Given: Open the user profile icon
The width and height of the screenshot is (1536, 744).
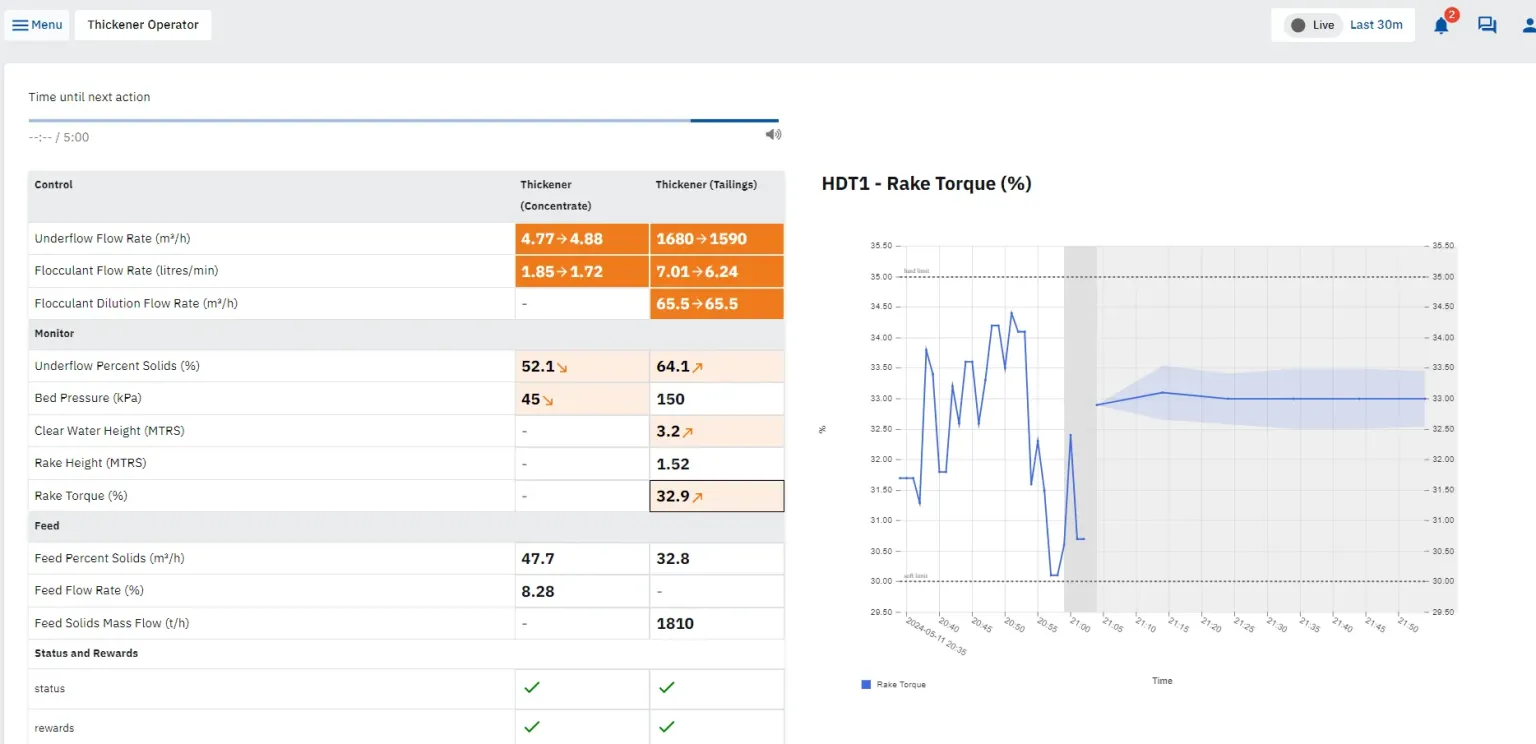Looking at the screenshot, I should pyautogui.click(x=1527, y=26).
